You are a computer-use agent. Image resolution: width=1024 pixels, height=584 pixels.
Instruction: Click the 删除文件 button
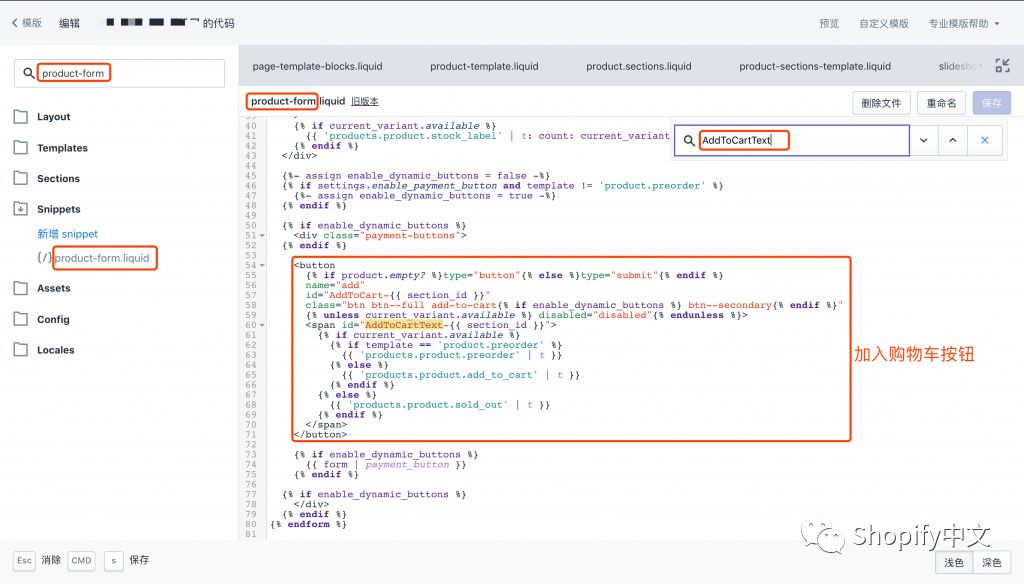coord(882,103)
